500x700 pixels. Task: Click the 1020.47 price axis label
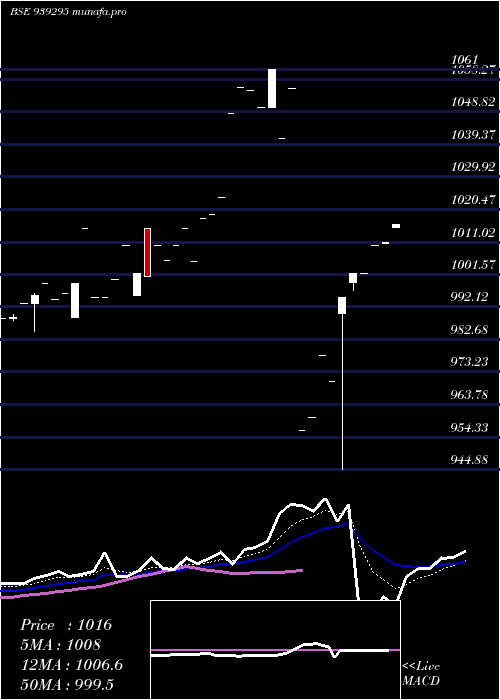tap(473, 200)
